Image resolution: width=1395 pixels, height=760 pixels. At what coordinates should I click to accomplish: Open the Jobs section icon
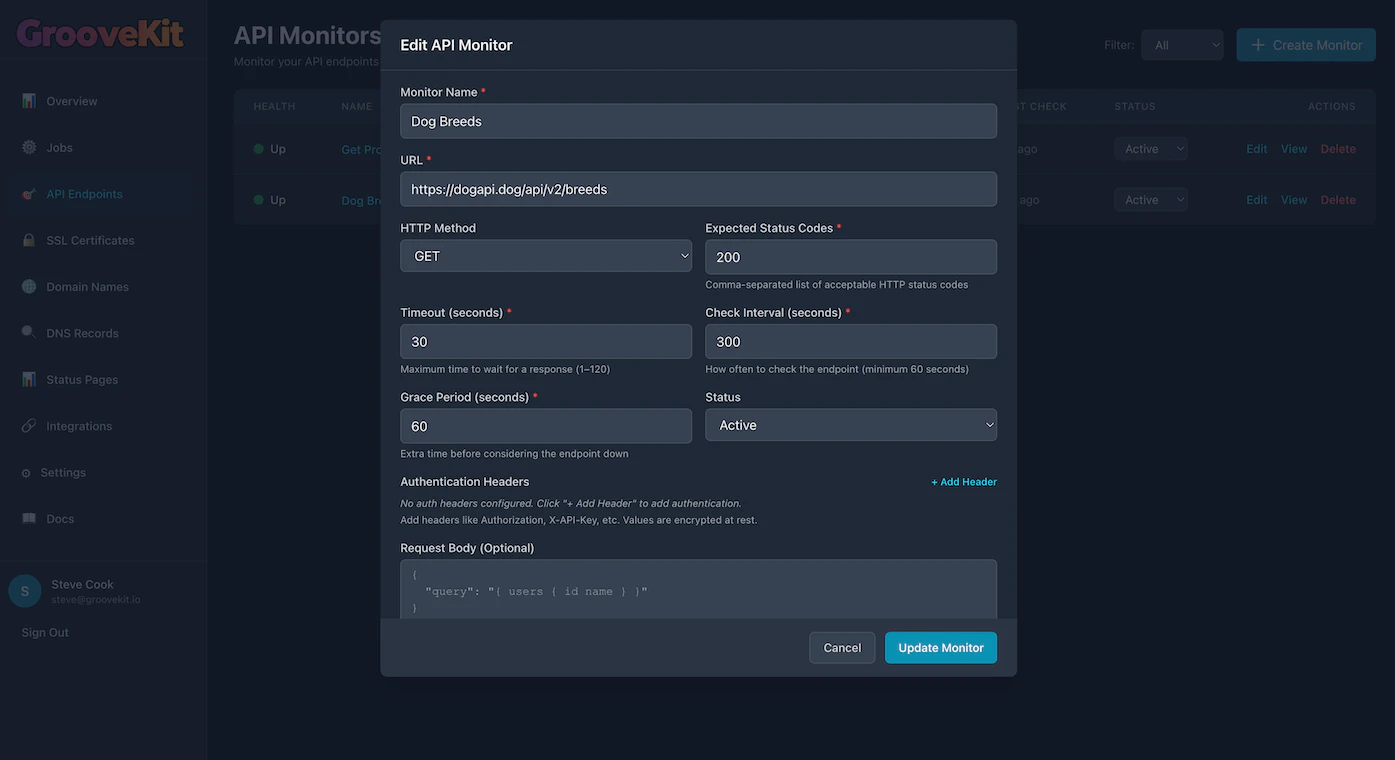pos(30,147)
